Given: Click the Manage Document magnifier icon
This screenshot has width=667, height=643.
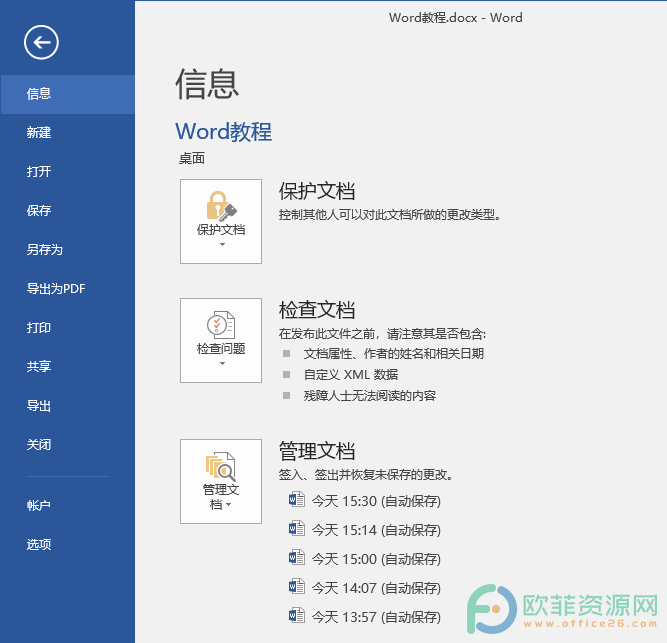Looking at the screenshot, I should [x=221, y=467].
